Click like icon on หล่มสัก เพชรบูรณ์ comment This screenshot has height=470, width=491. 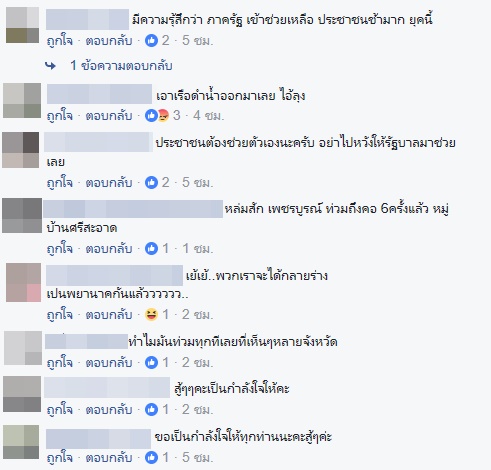151,248
